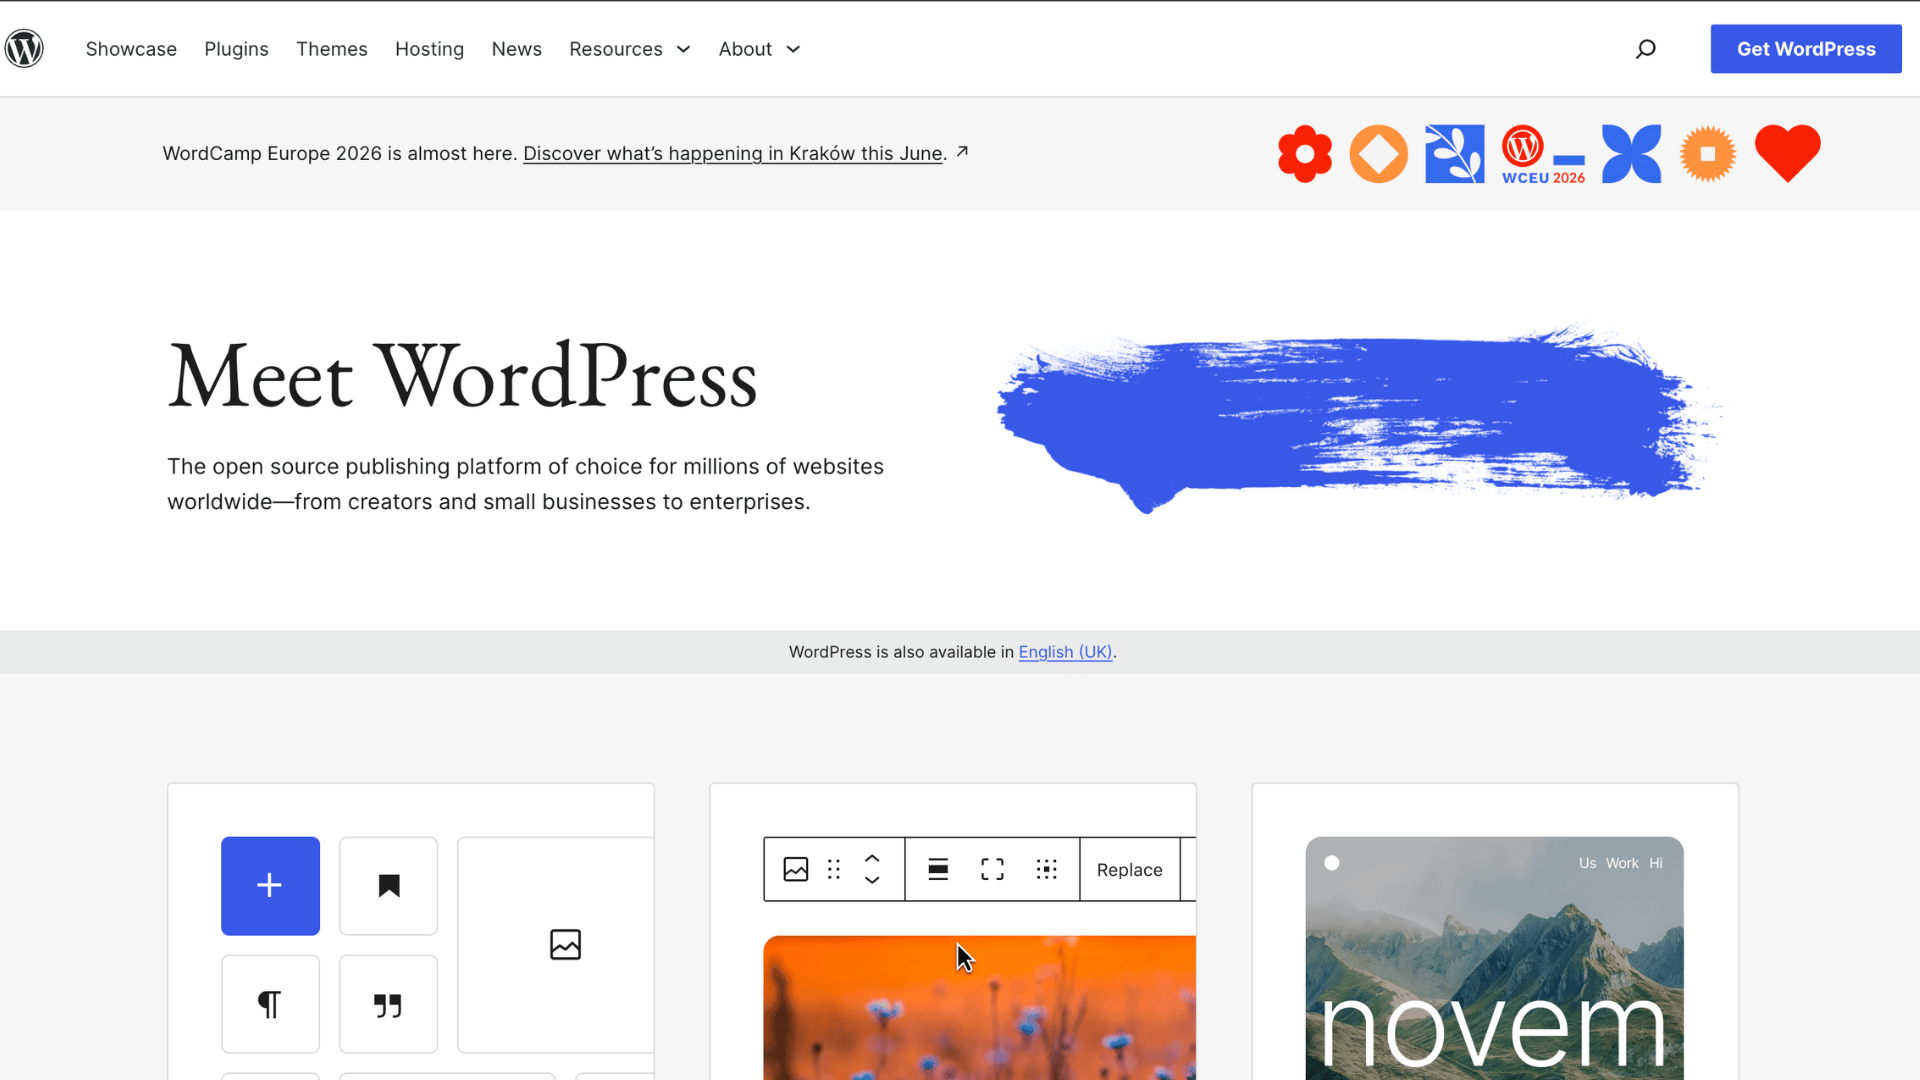Expand the About menu chevron
Viewport: 1920px width, 1080px height.
793,49
